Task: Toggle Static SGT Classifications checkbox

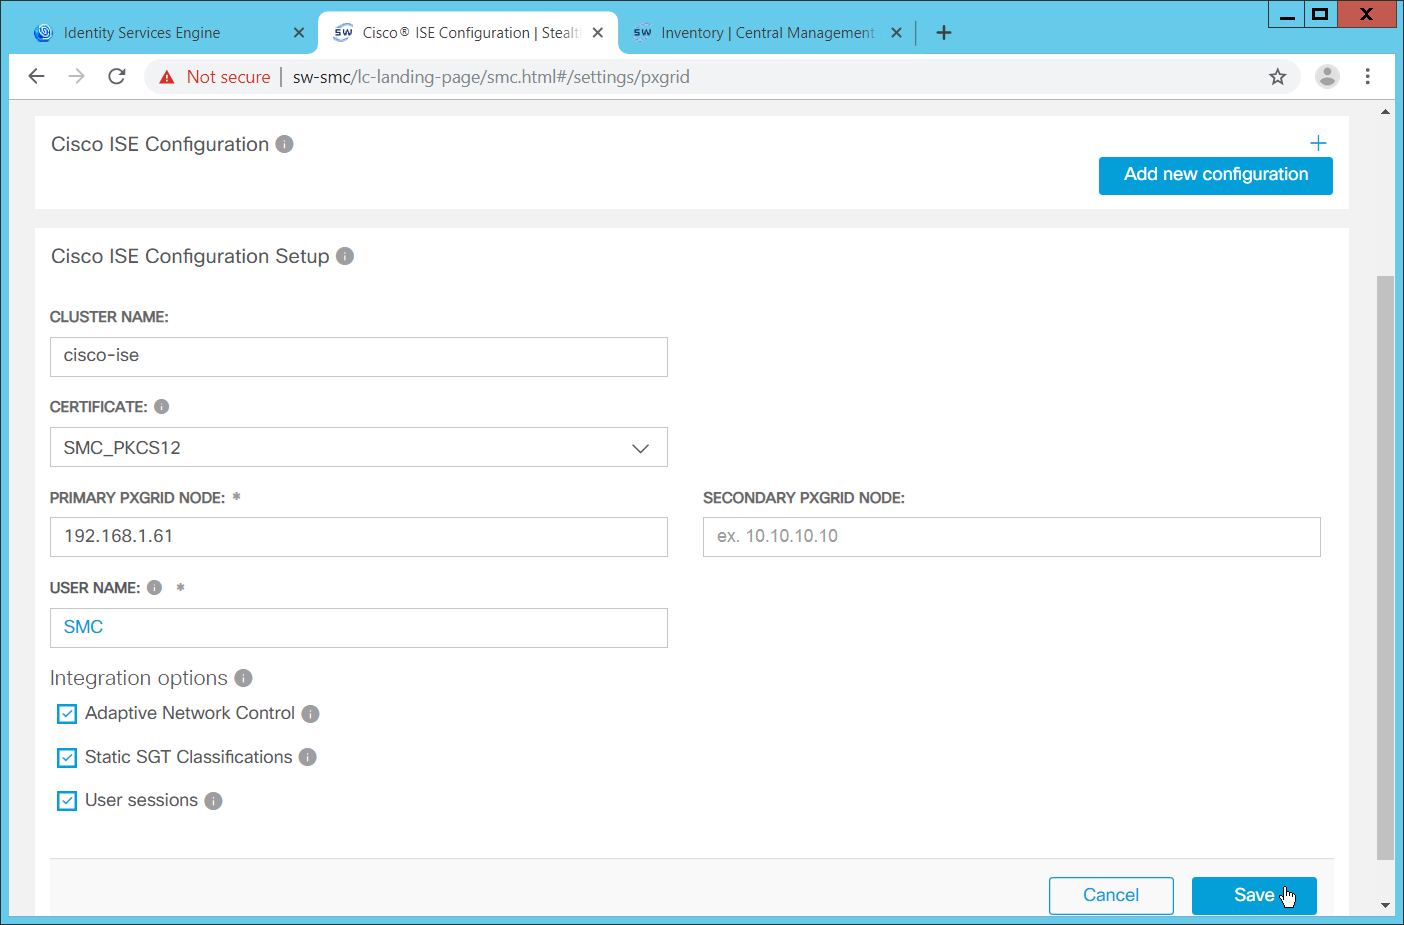Action: (x=67, y=757)
